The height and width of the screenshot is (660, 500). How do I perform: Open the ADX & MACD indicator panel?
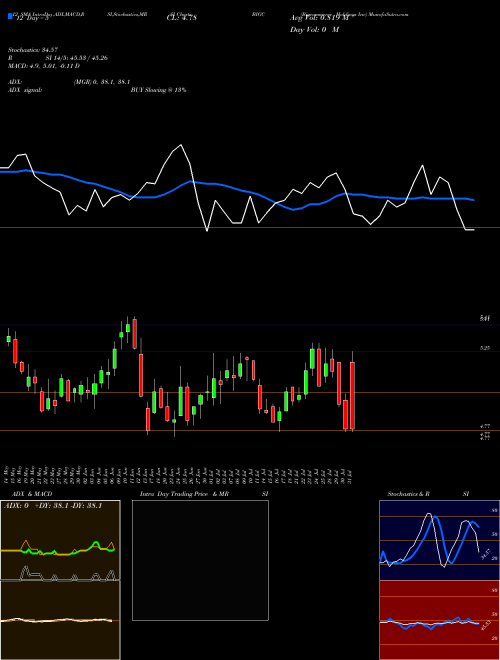click(x=60, y=580)
